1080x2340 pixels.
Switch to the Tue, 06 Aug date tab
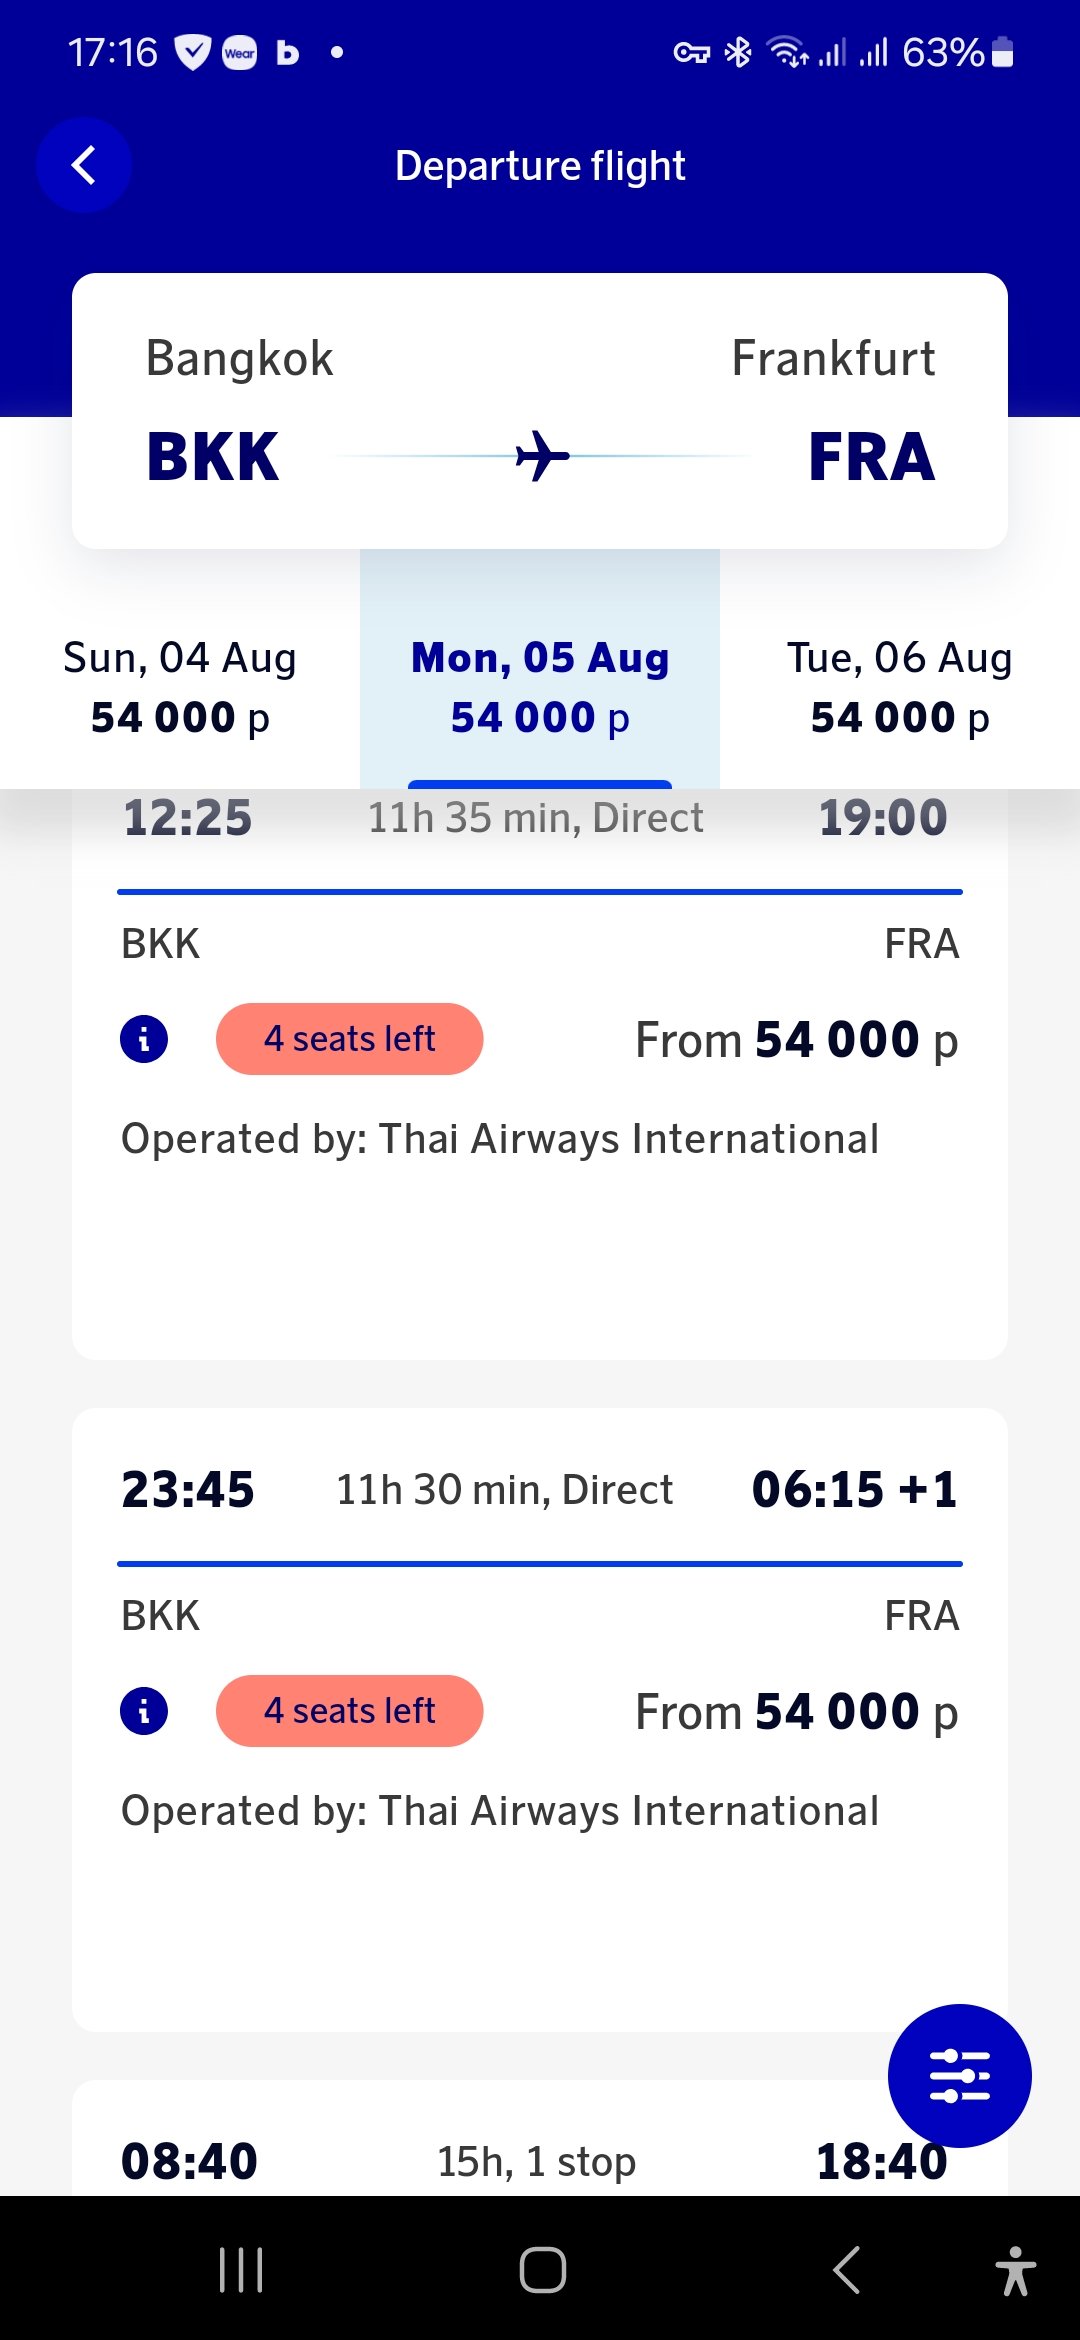tap(900, 687)
